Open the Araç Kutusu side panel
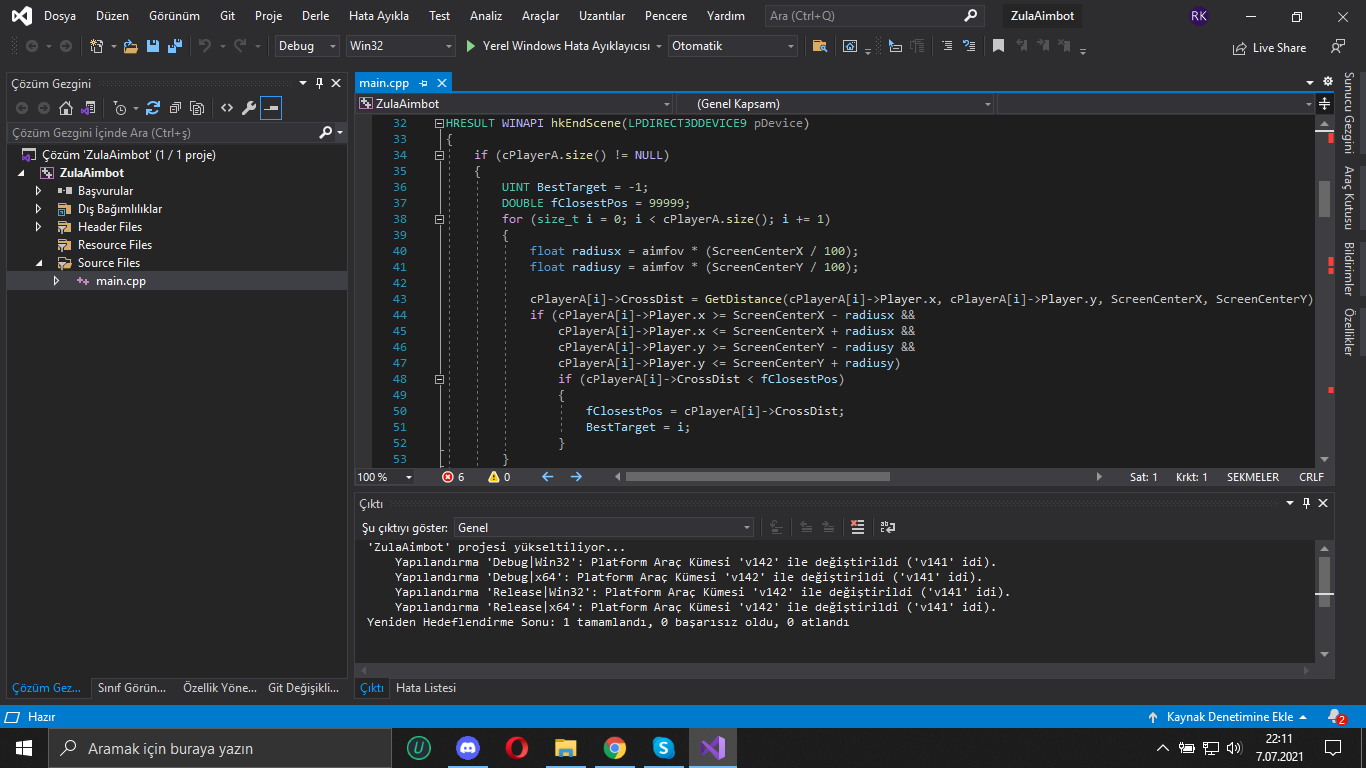The image size is (1366, 768). [x=1348, y=198]
